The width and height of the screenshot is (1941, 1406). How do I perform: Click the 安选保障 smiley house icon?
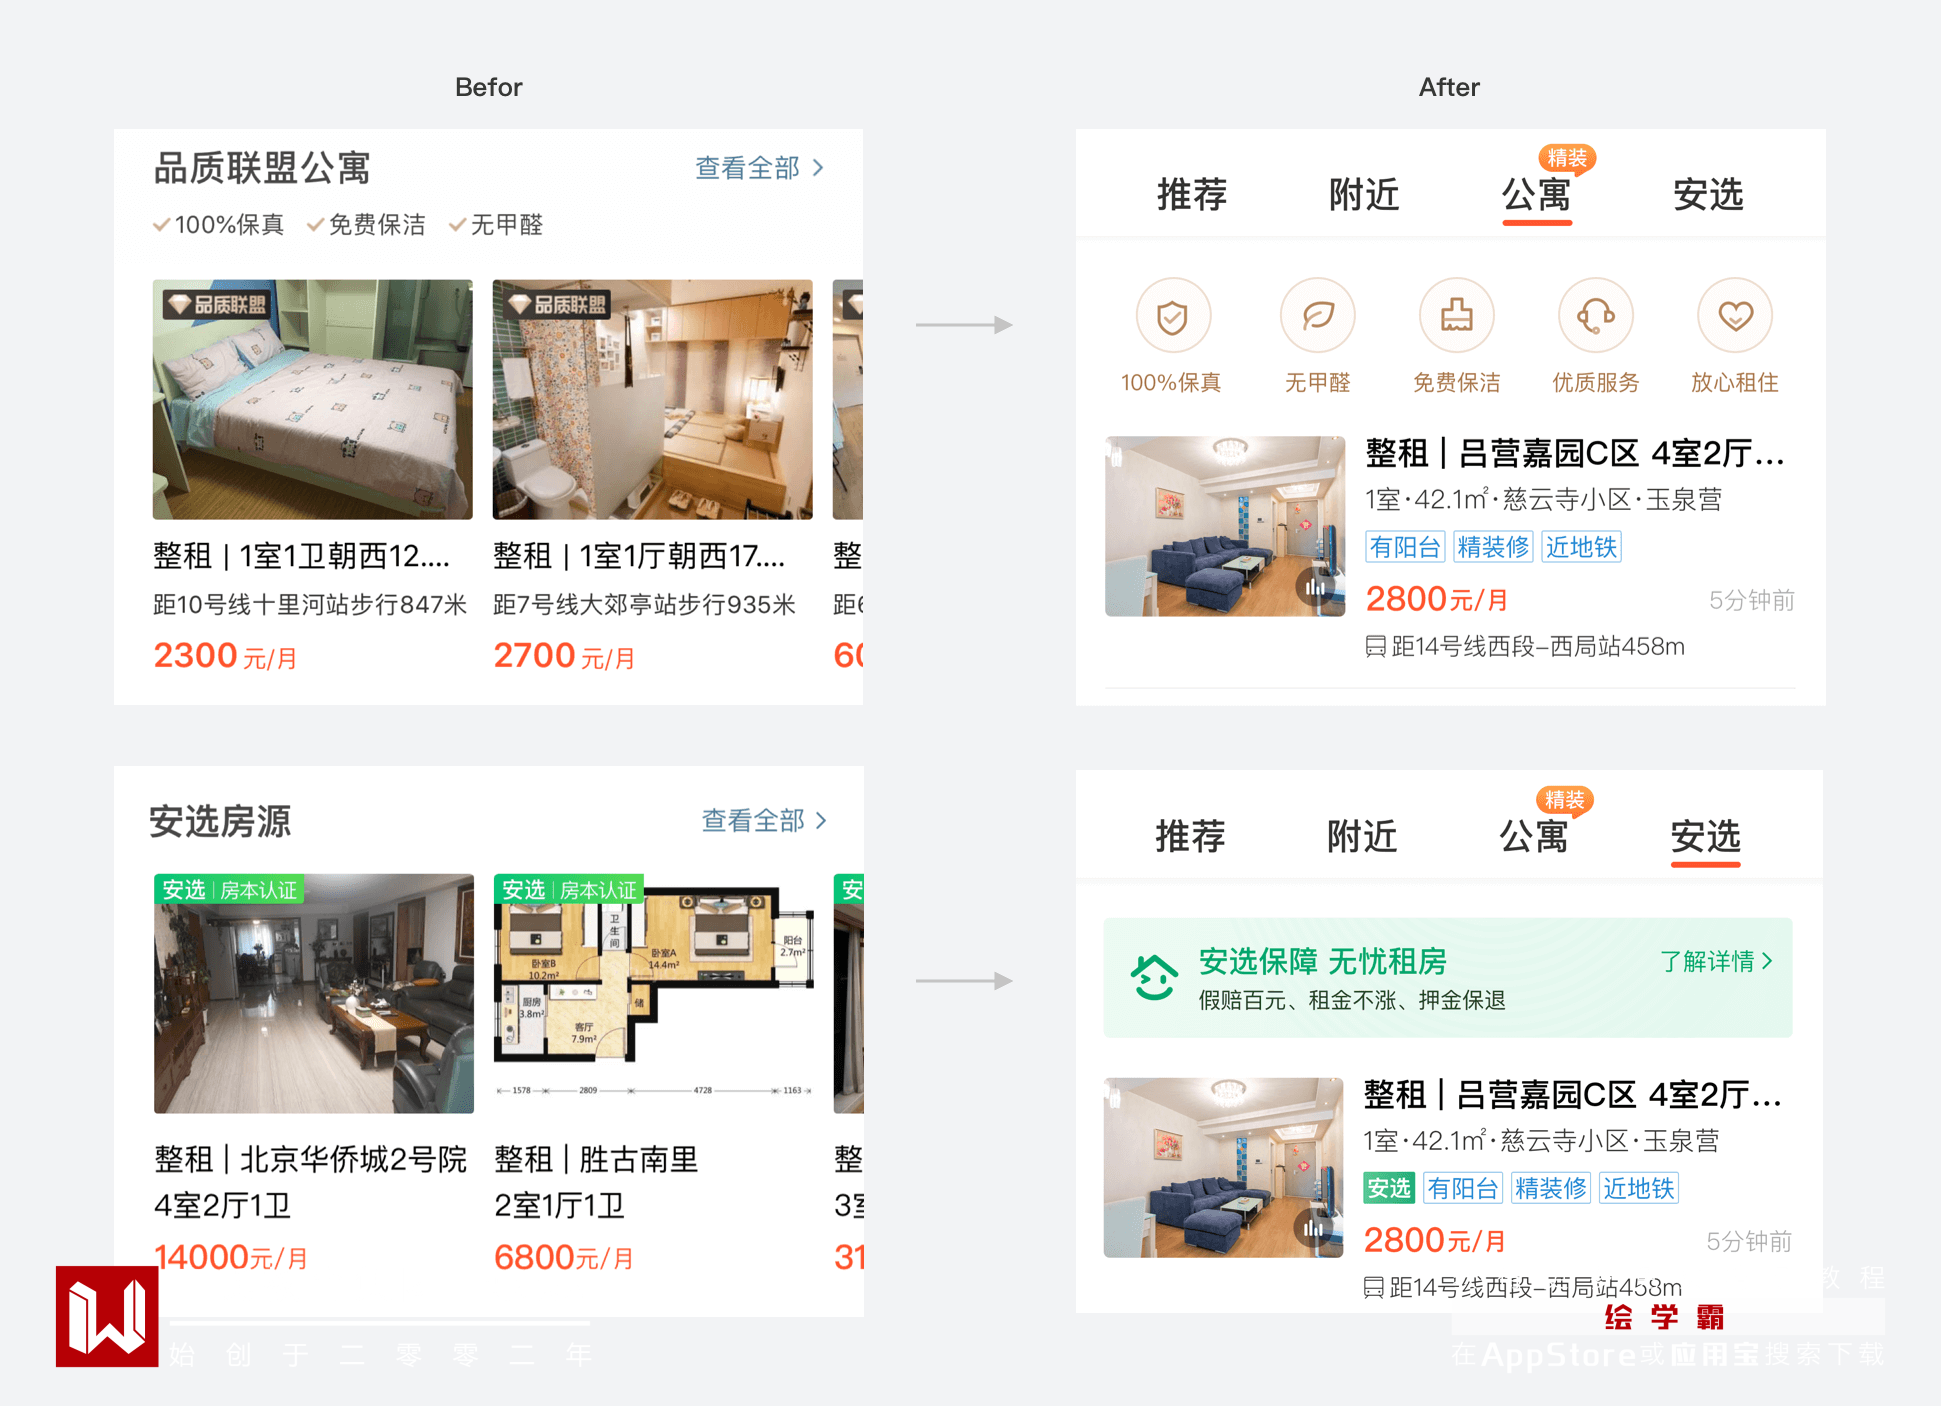click(x=1154, y=977)
